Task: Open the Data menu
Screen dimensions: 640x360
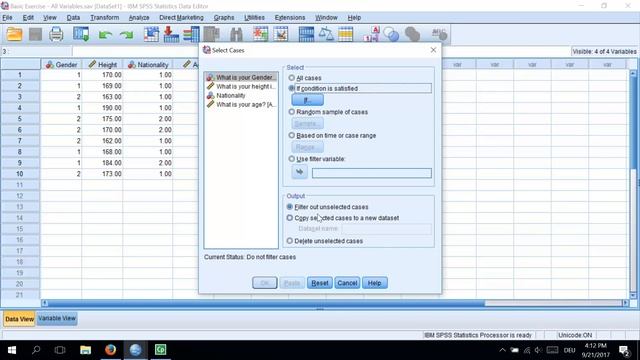Action: pos(73,18)
